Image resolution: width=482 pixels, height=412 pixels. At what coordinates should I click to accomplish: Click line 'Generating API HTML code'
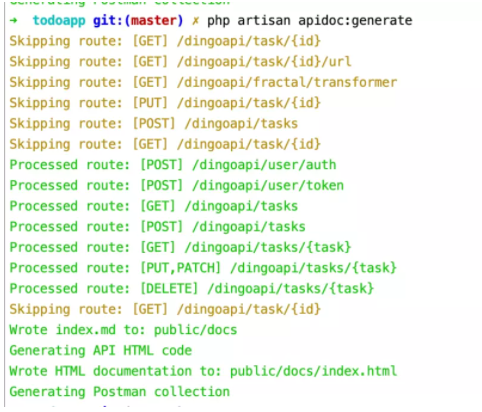tap(101, 351)
